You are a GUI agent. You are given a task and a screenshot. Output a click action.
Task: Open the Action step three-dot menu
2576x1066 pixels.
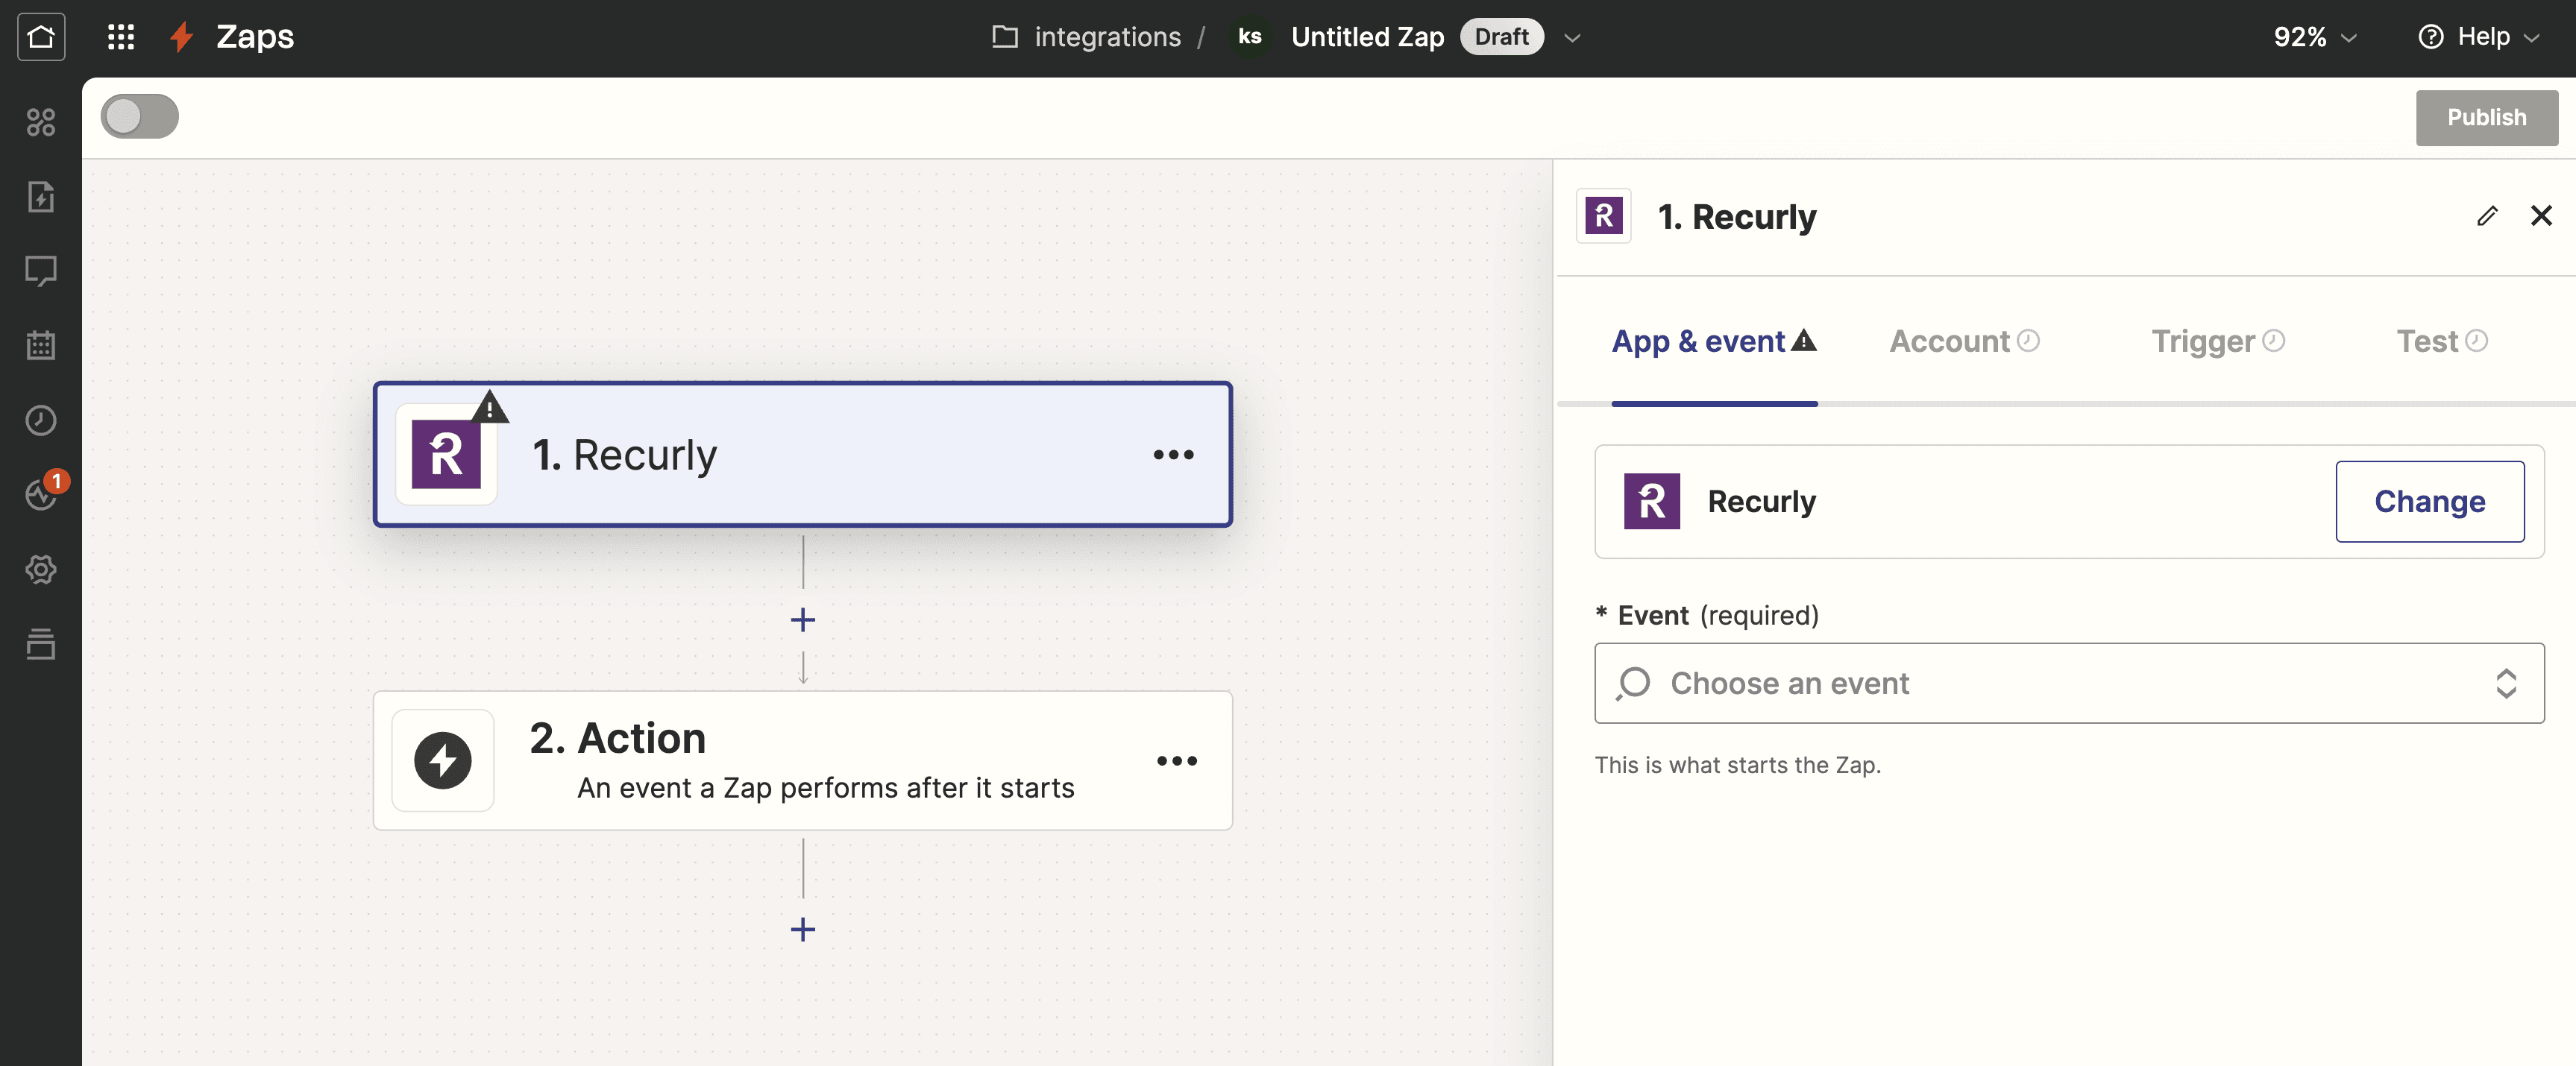1177,761
